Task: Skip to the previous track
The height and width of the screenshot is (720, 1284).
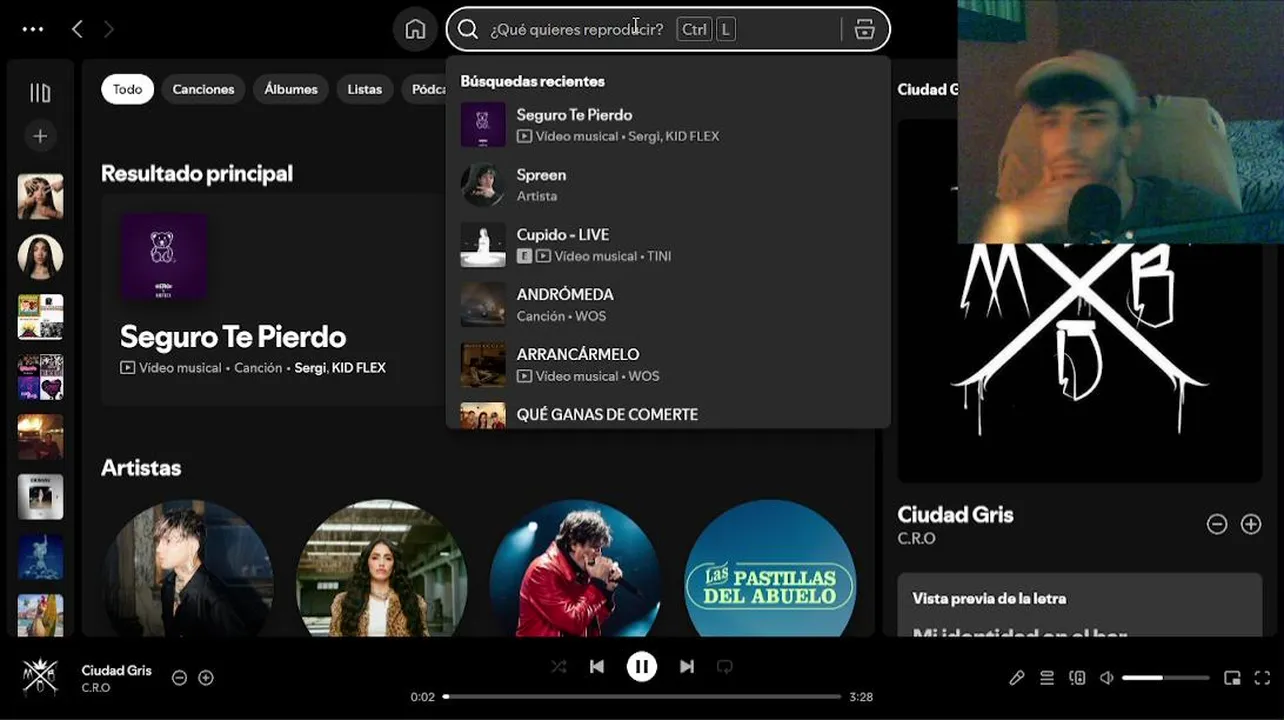Action: tap(597, 666)
